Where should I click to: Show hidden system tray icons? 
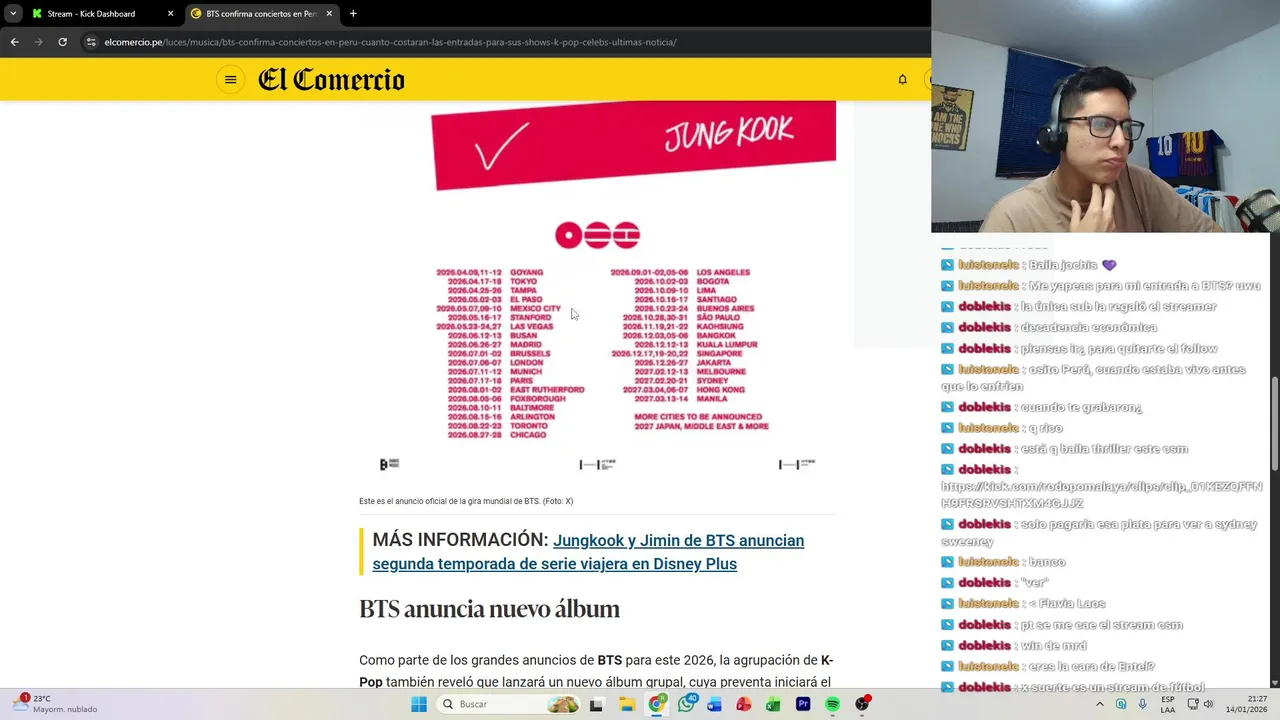pos(1099,704)
